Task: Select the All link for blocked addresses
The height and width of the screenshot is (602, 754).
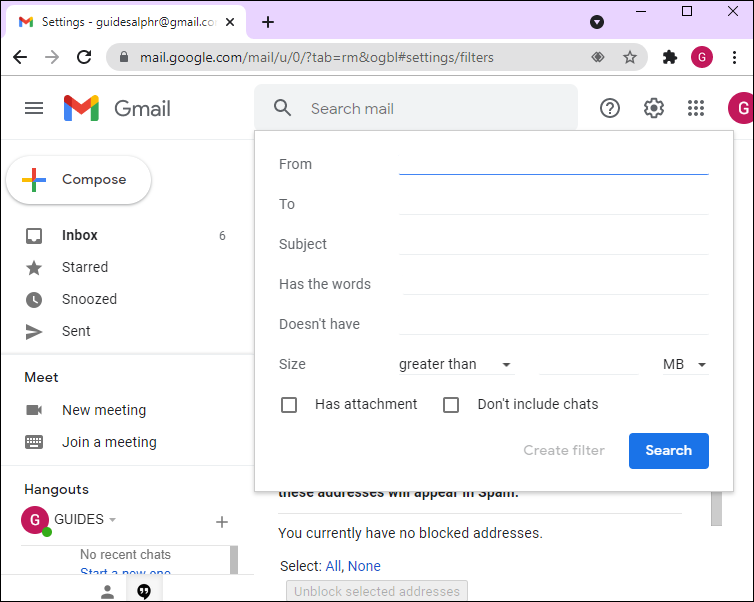Action: (x=333, y=566)
